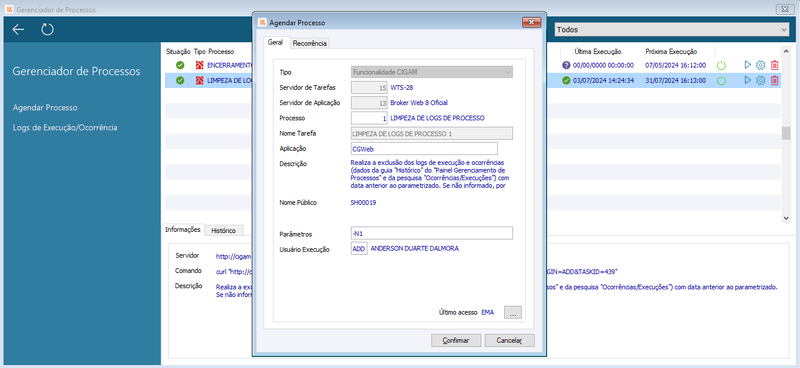800x368 pixels.
Task: Click the LIMPEZA DE LOGS DE PROCESSO label in dialog
Action: pos(437,118)
